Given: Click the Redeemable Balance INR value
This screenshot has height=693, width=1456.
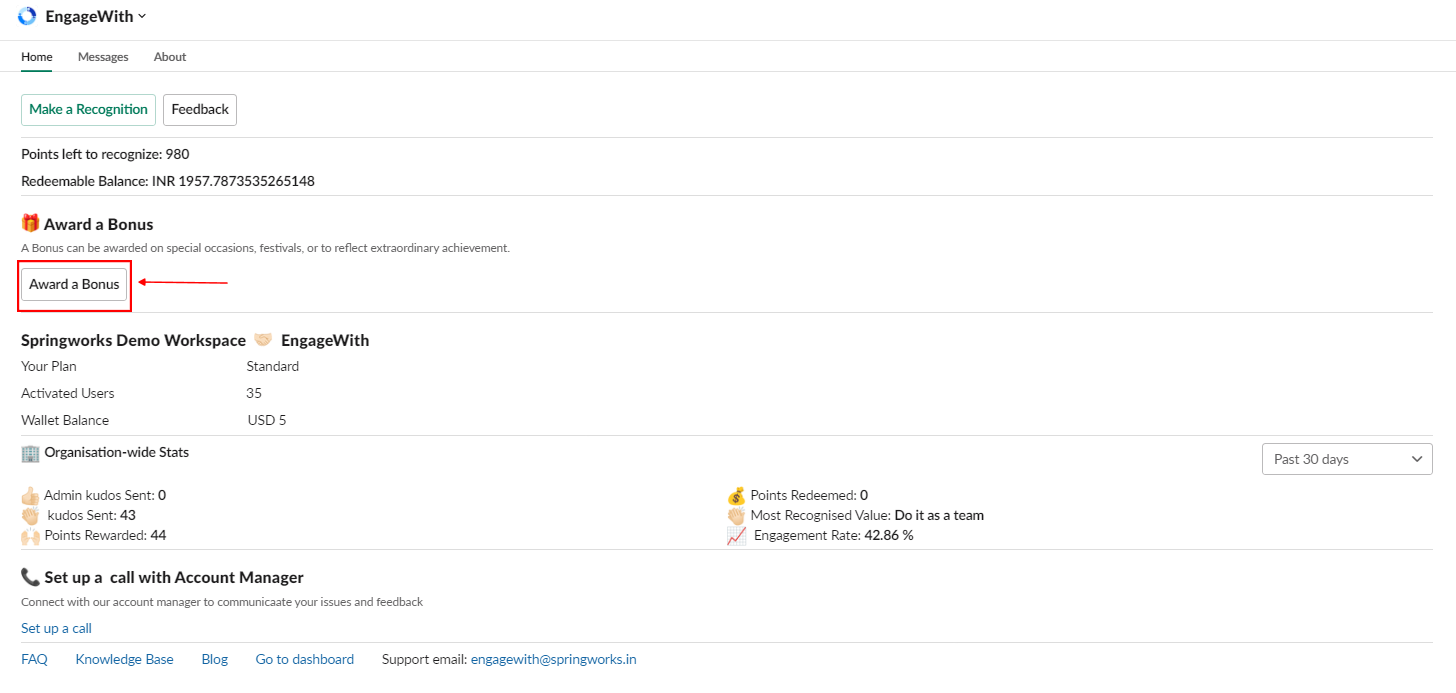Looking at the screenshot, I should (233, 181).
